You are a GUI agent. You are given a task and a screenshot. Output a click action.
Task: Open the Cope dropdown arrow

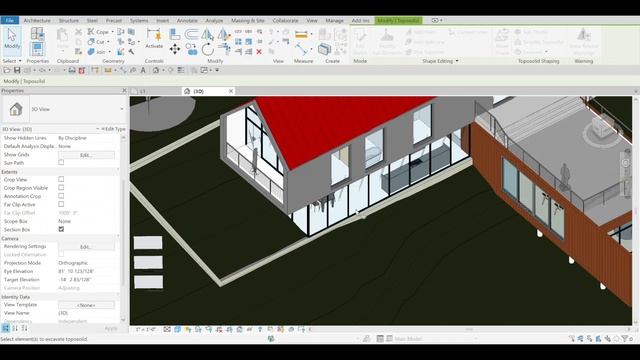click(112, 32)
